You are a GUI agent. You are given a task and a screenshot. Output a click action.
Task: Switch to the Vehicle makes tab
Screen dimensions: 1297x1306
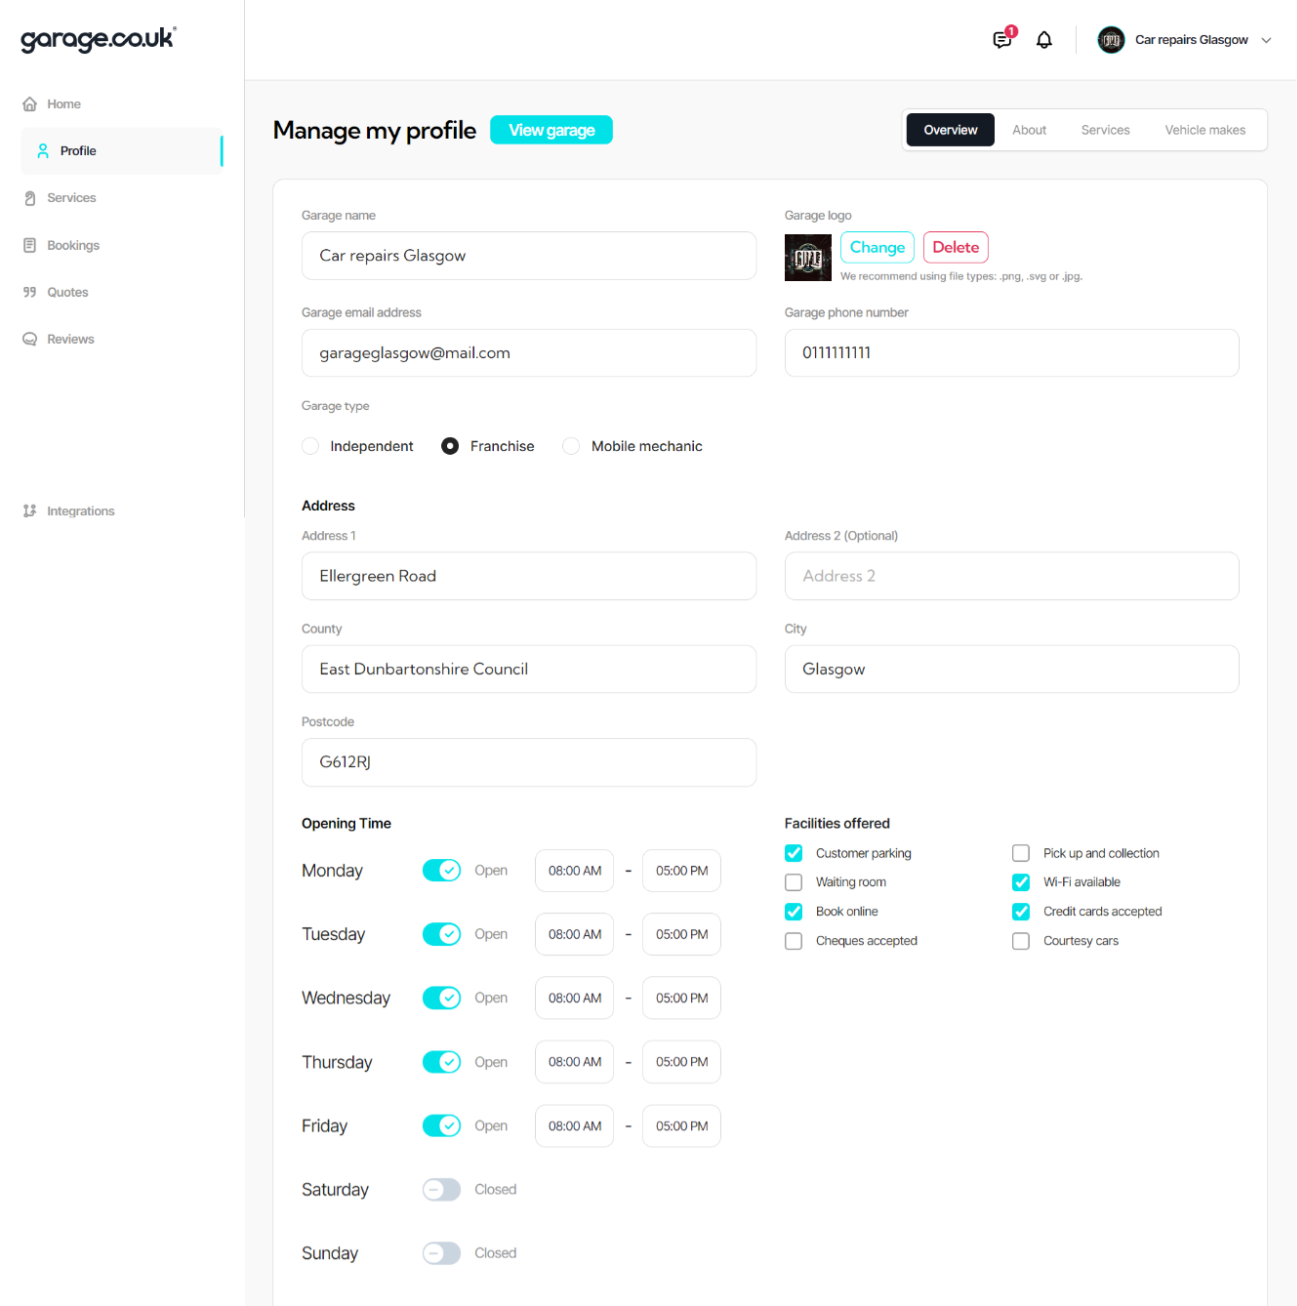tap(1204, 130)
